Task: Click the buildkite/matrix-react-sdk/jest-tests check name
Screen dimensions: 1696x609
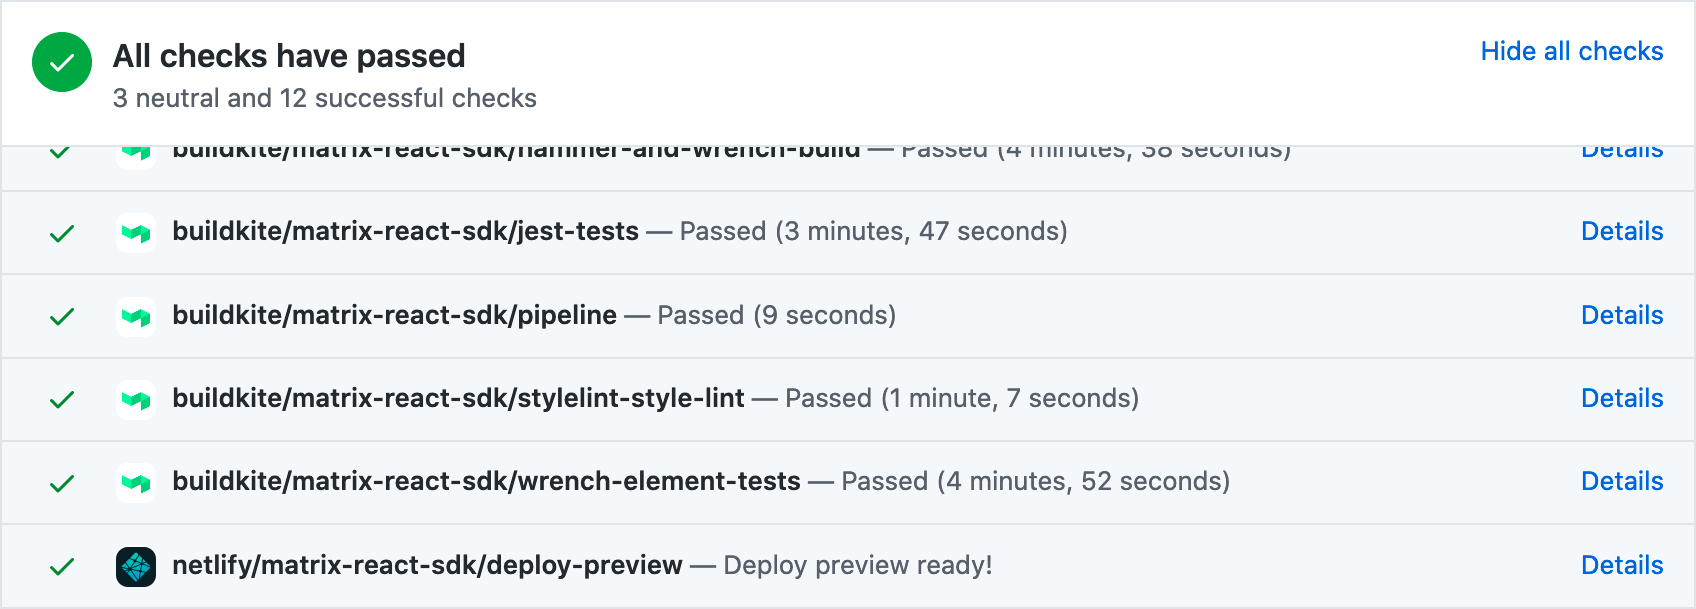Action: pyautogui.click(x=405, y=232)
